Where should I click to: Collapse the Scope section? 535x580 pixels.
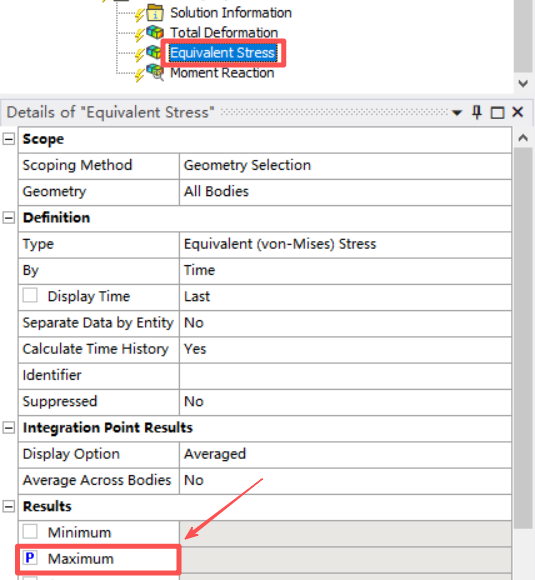(x=9, y=139)
